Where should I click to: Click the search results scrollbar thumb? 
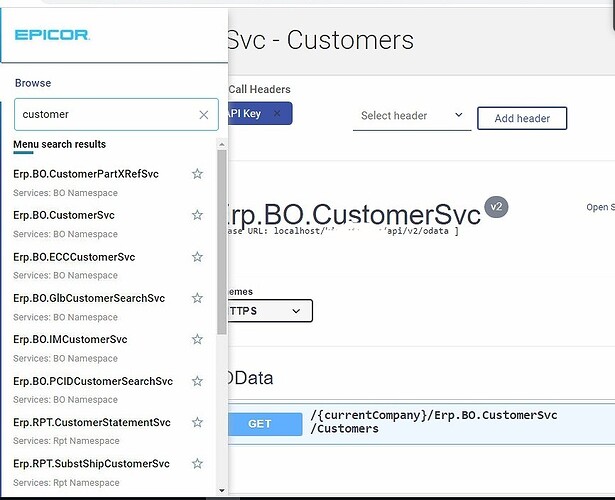point(222,242)
